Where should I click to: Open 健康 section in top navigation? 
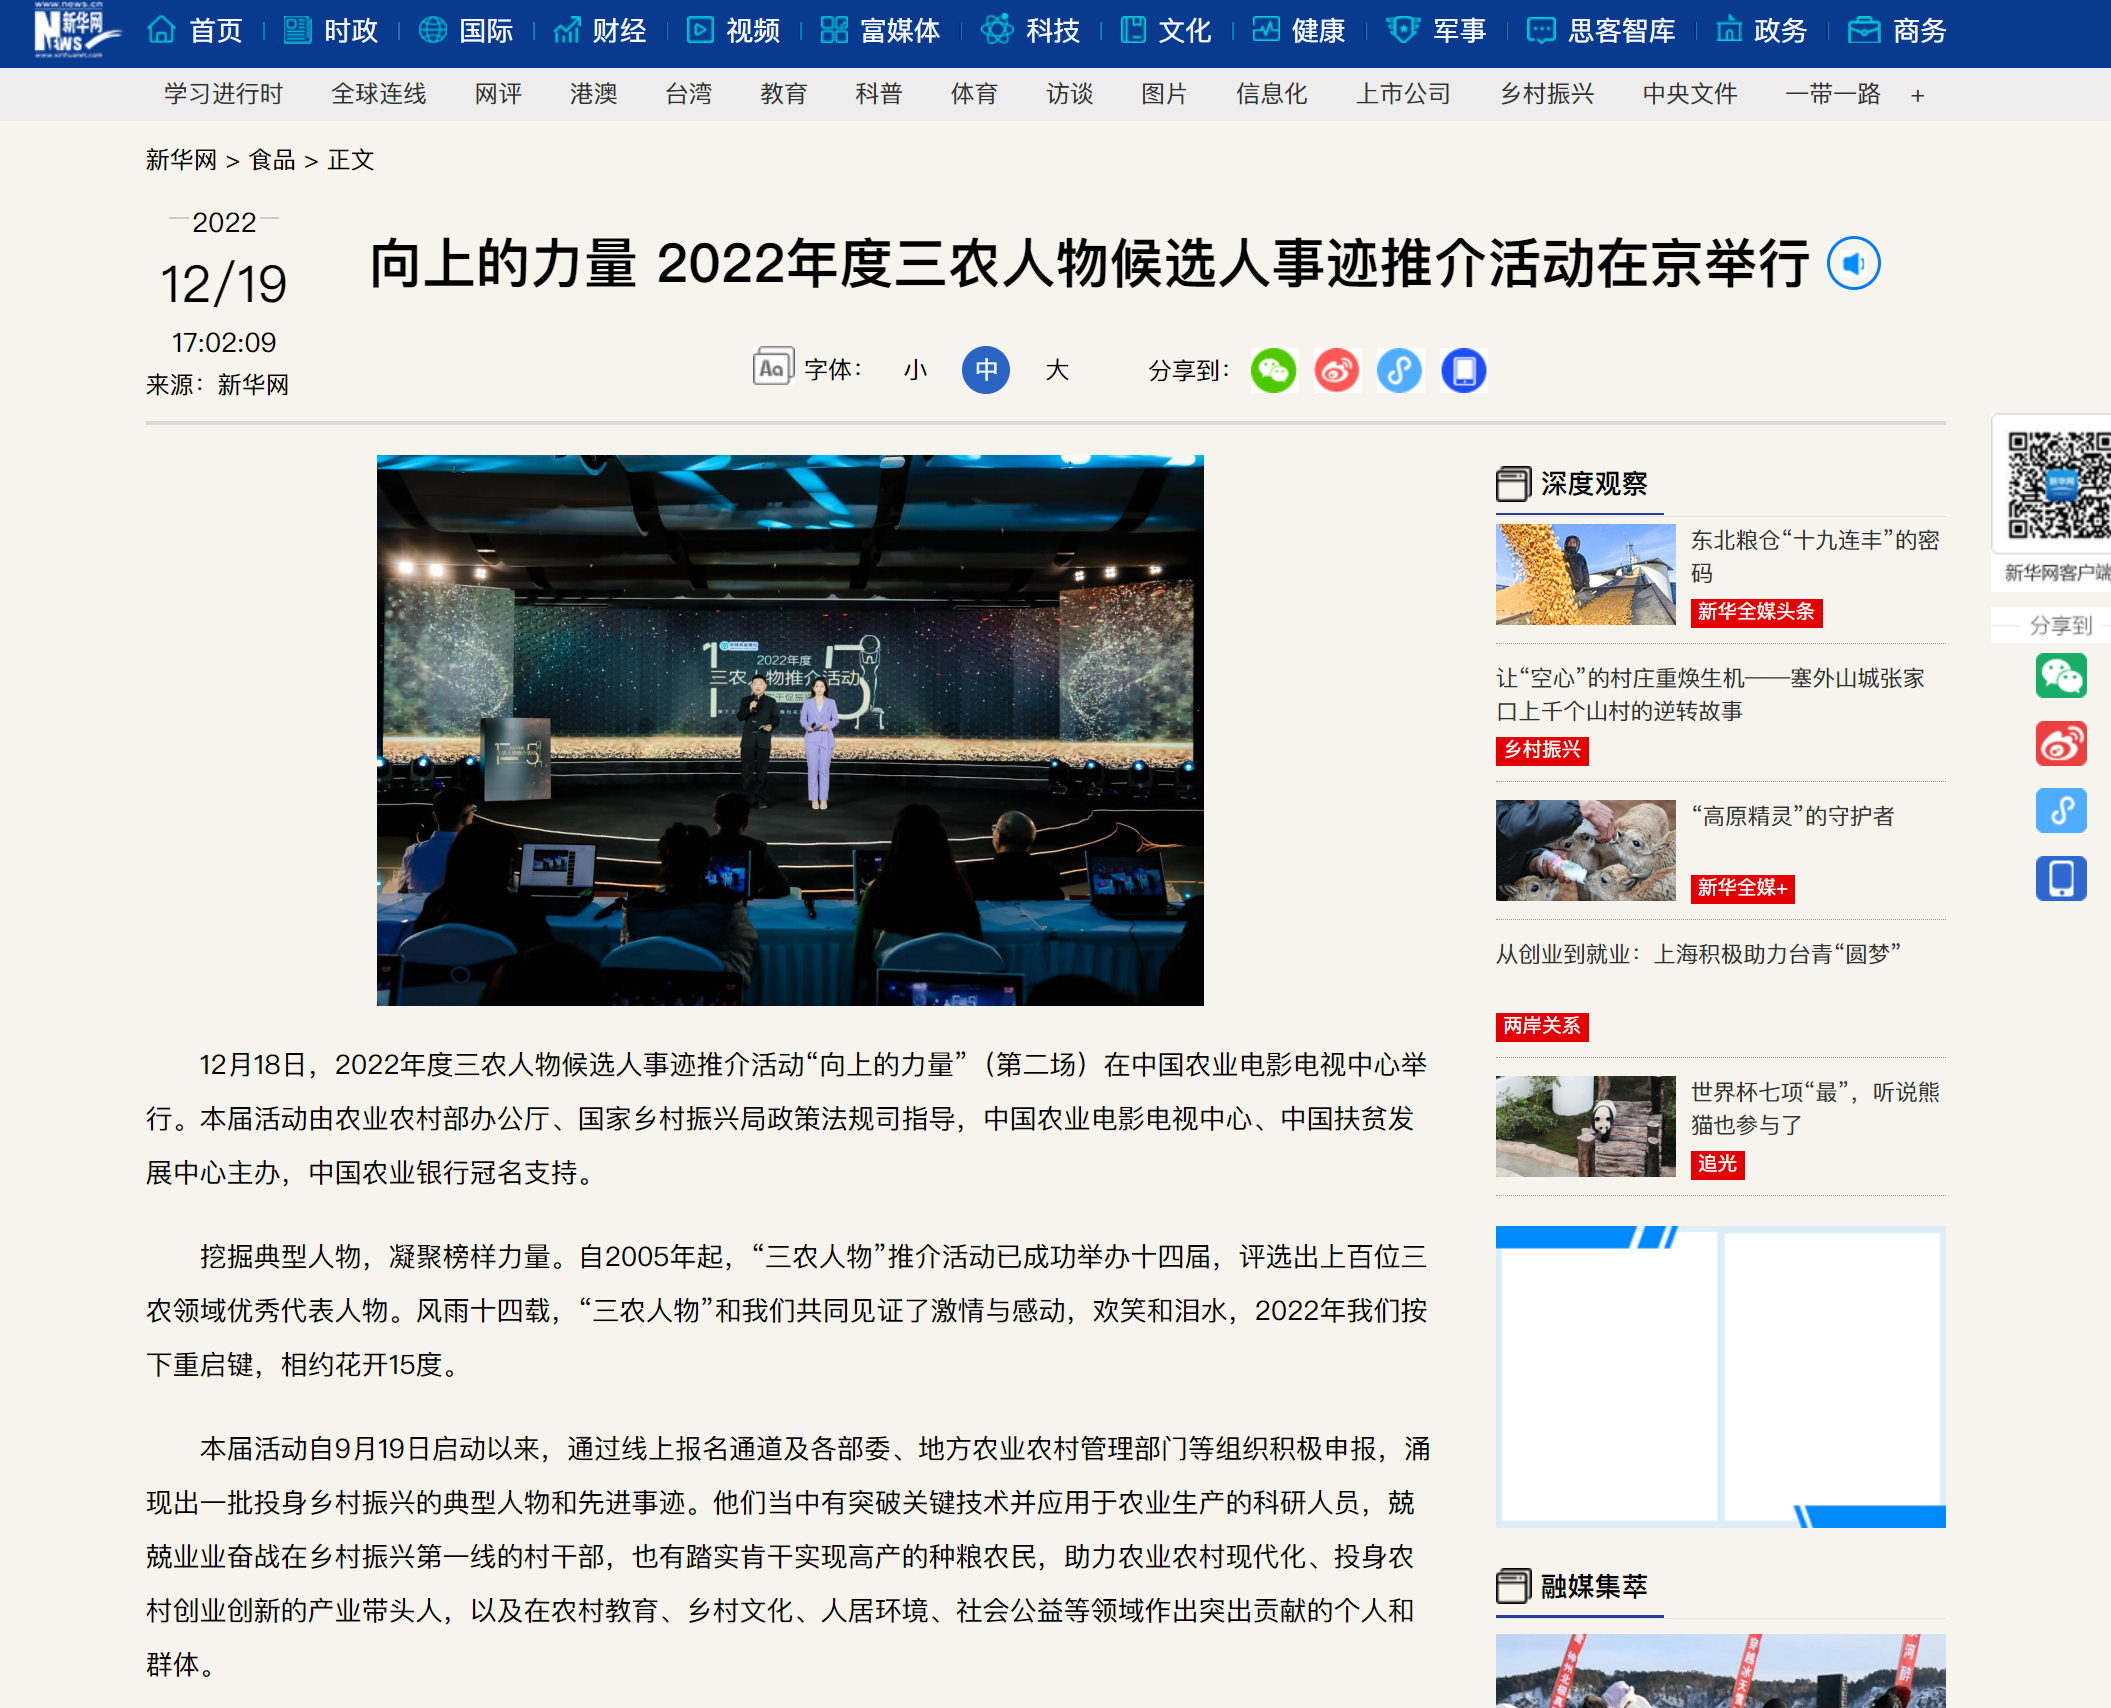pyautogui.click(x=1299, y=31)
